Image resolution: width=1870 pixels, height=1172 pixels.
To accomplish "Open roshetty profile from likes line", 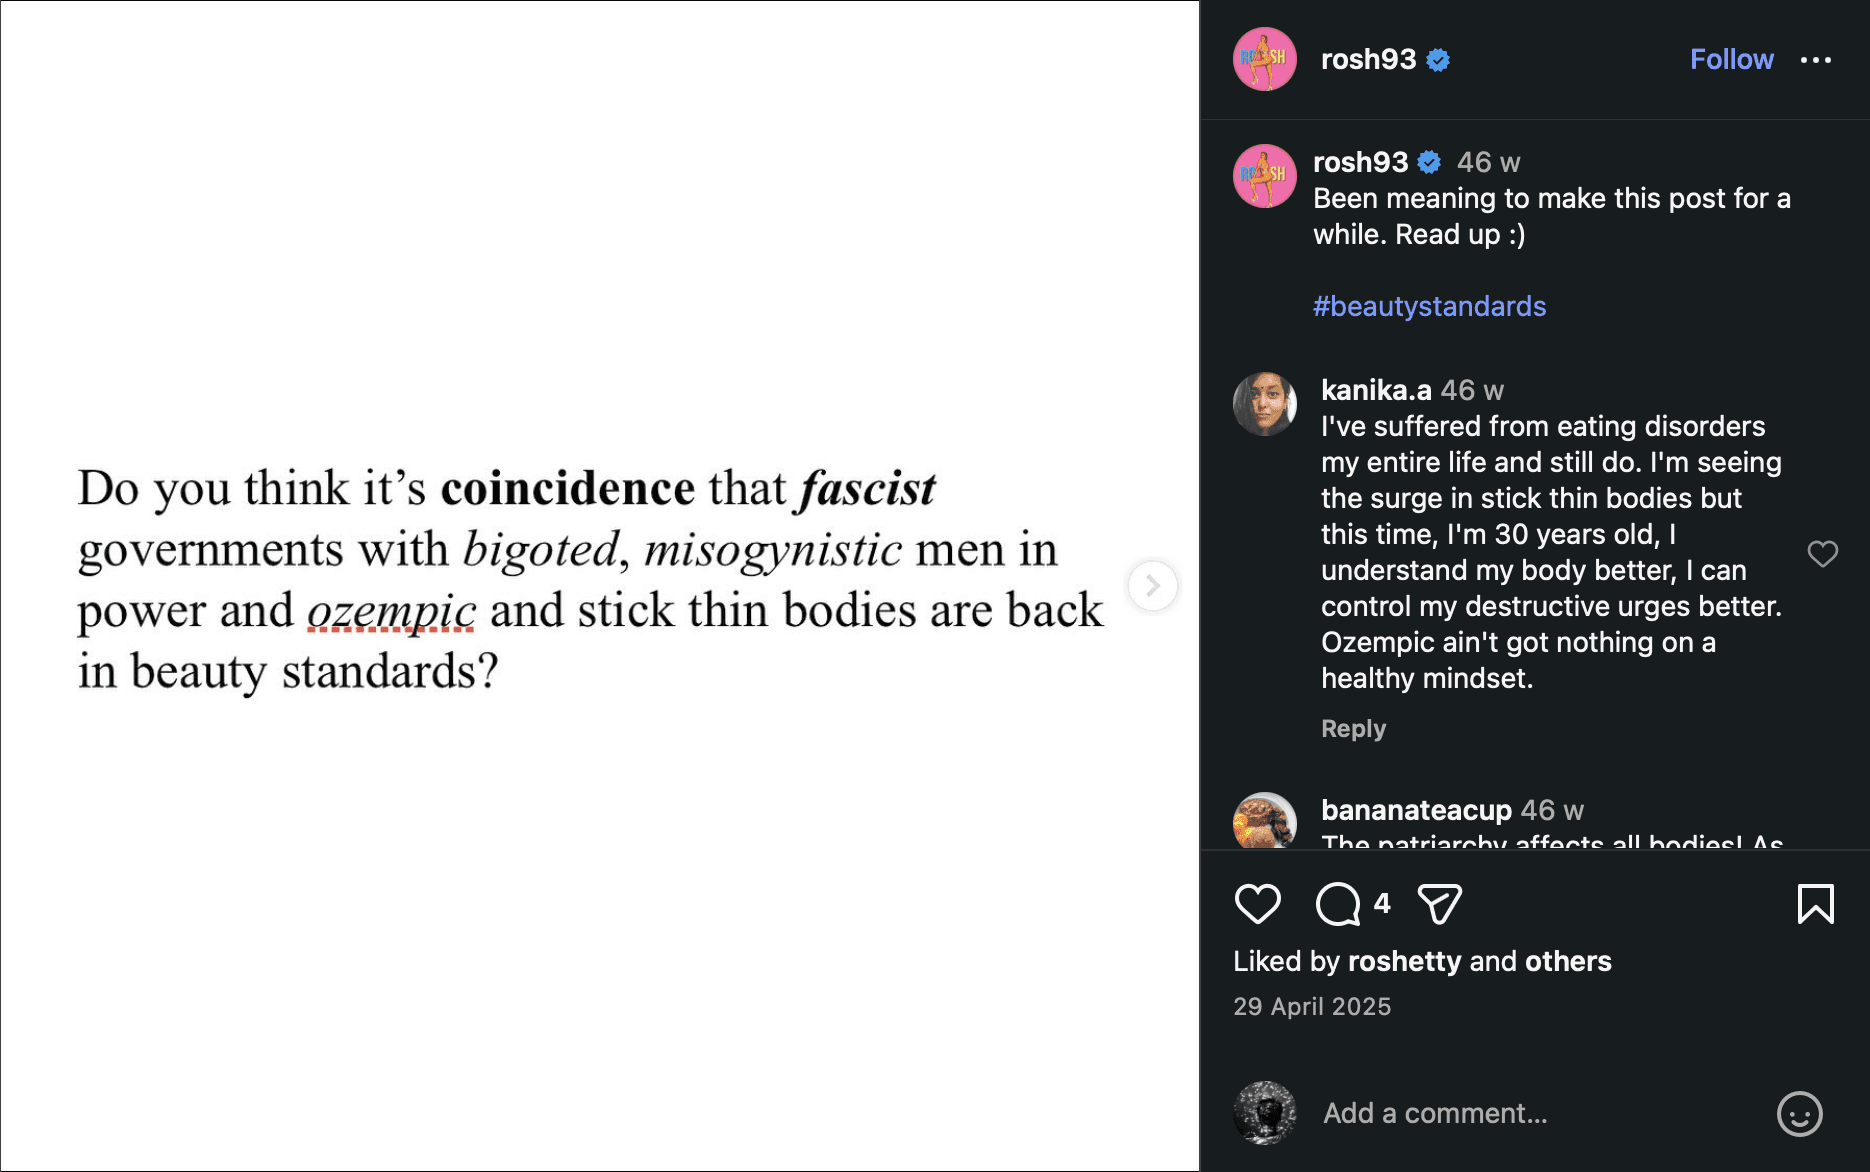I will 1404,961.
